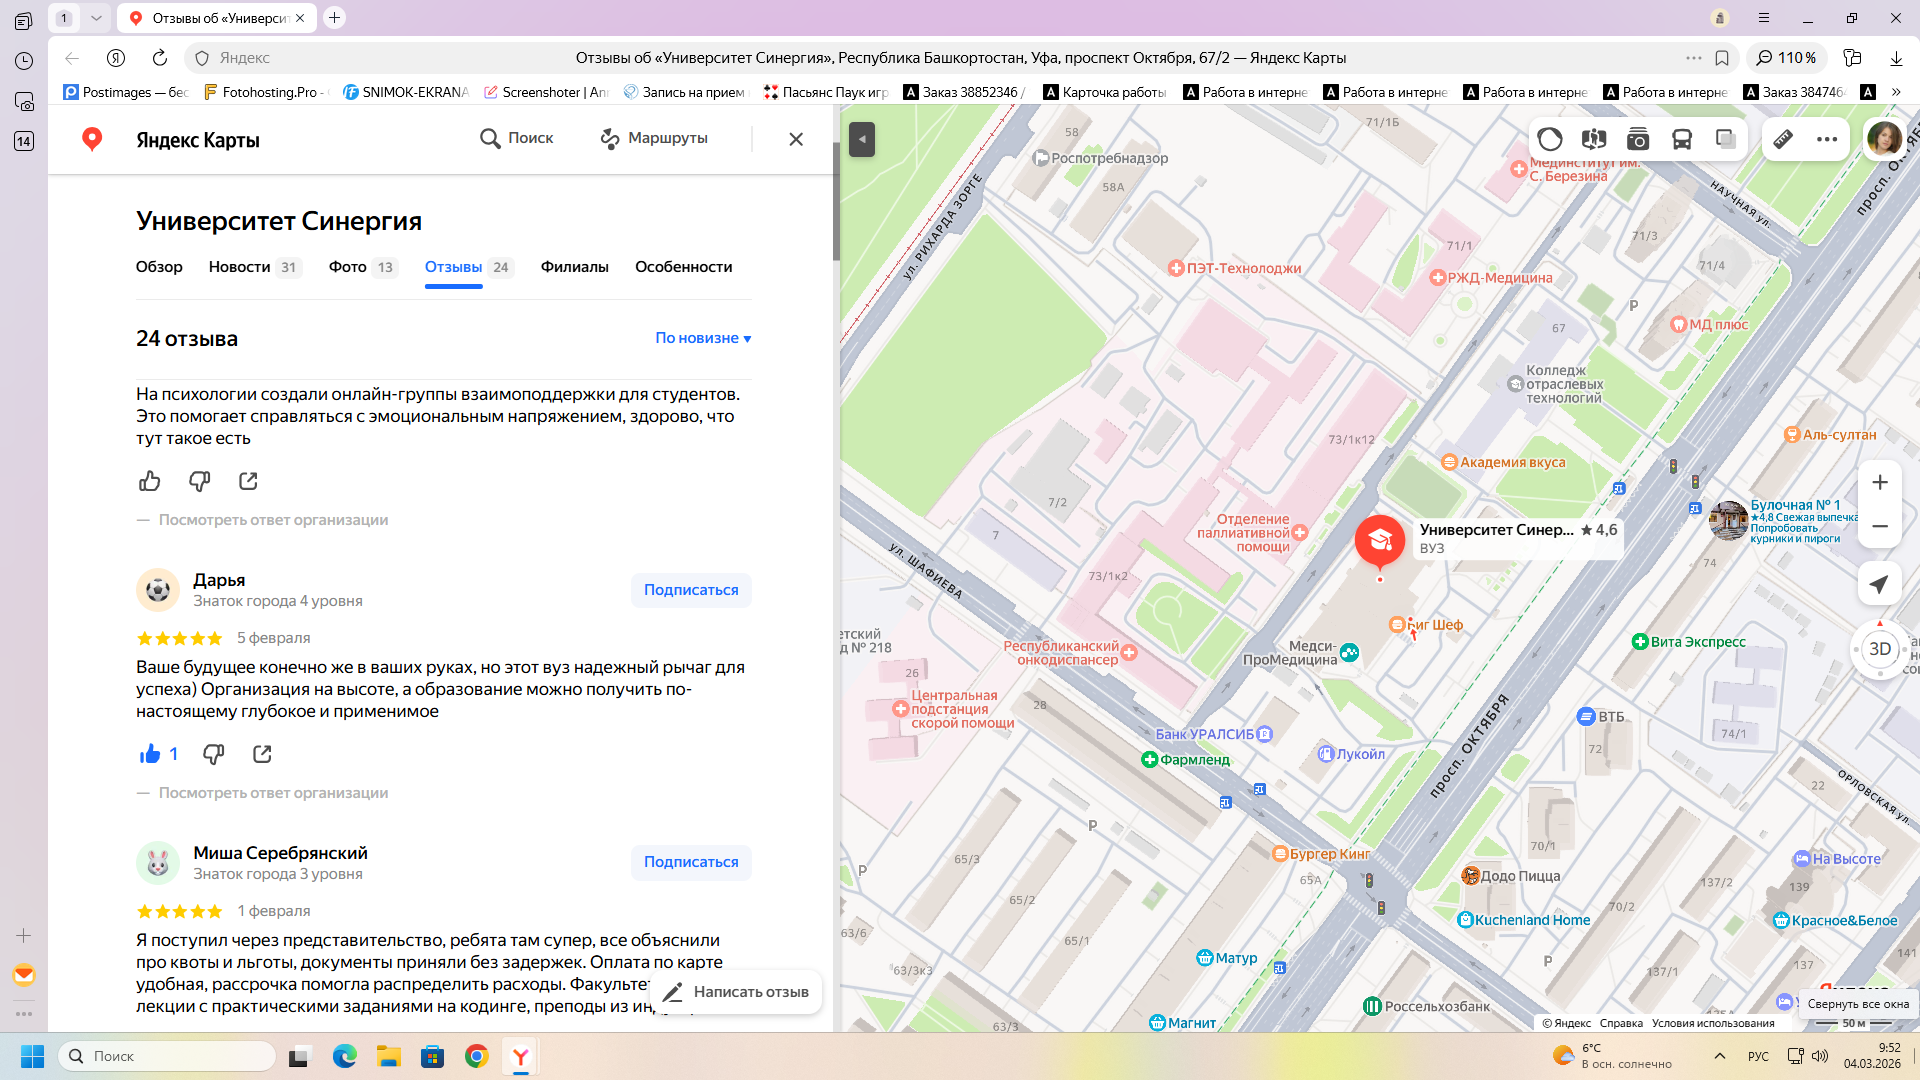Viewport: 1920px width, 1080px height.
Task: Dislike Дарья's review
Action: (x=213, y=754)
